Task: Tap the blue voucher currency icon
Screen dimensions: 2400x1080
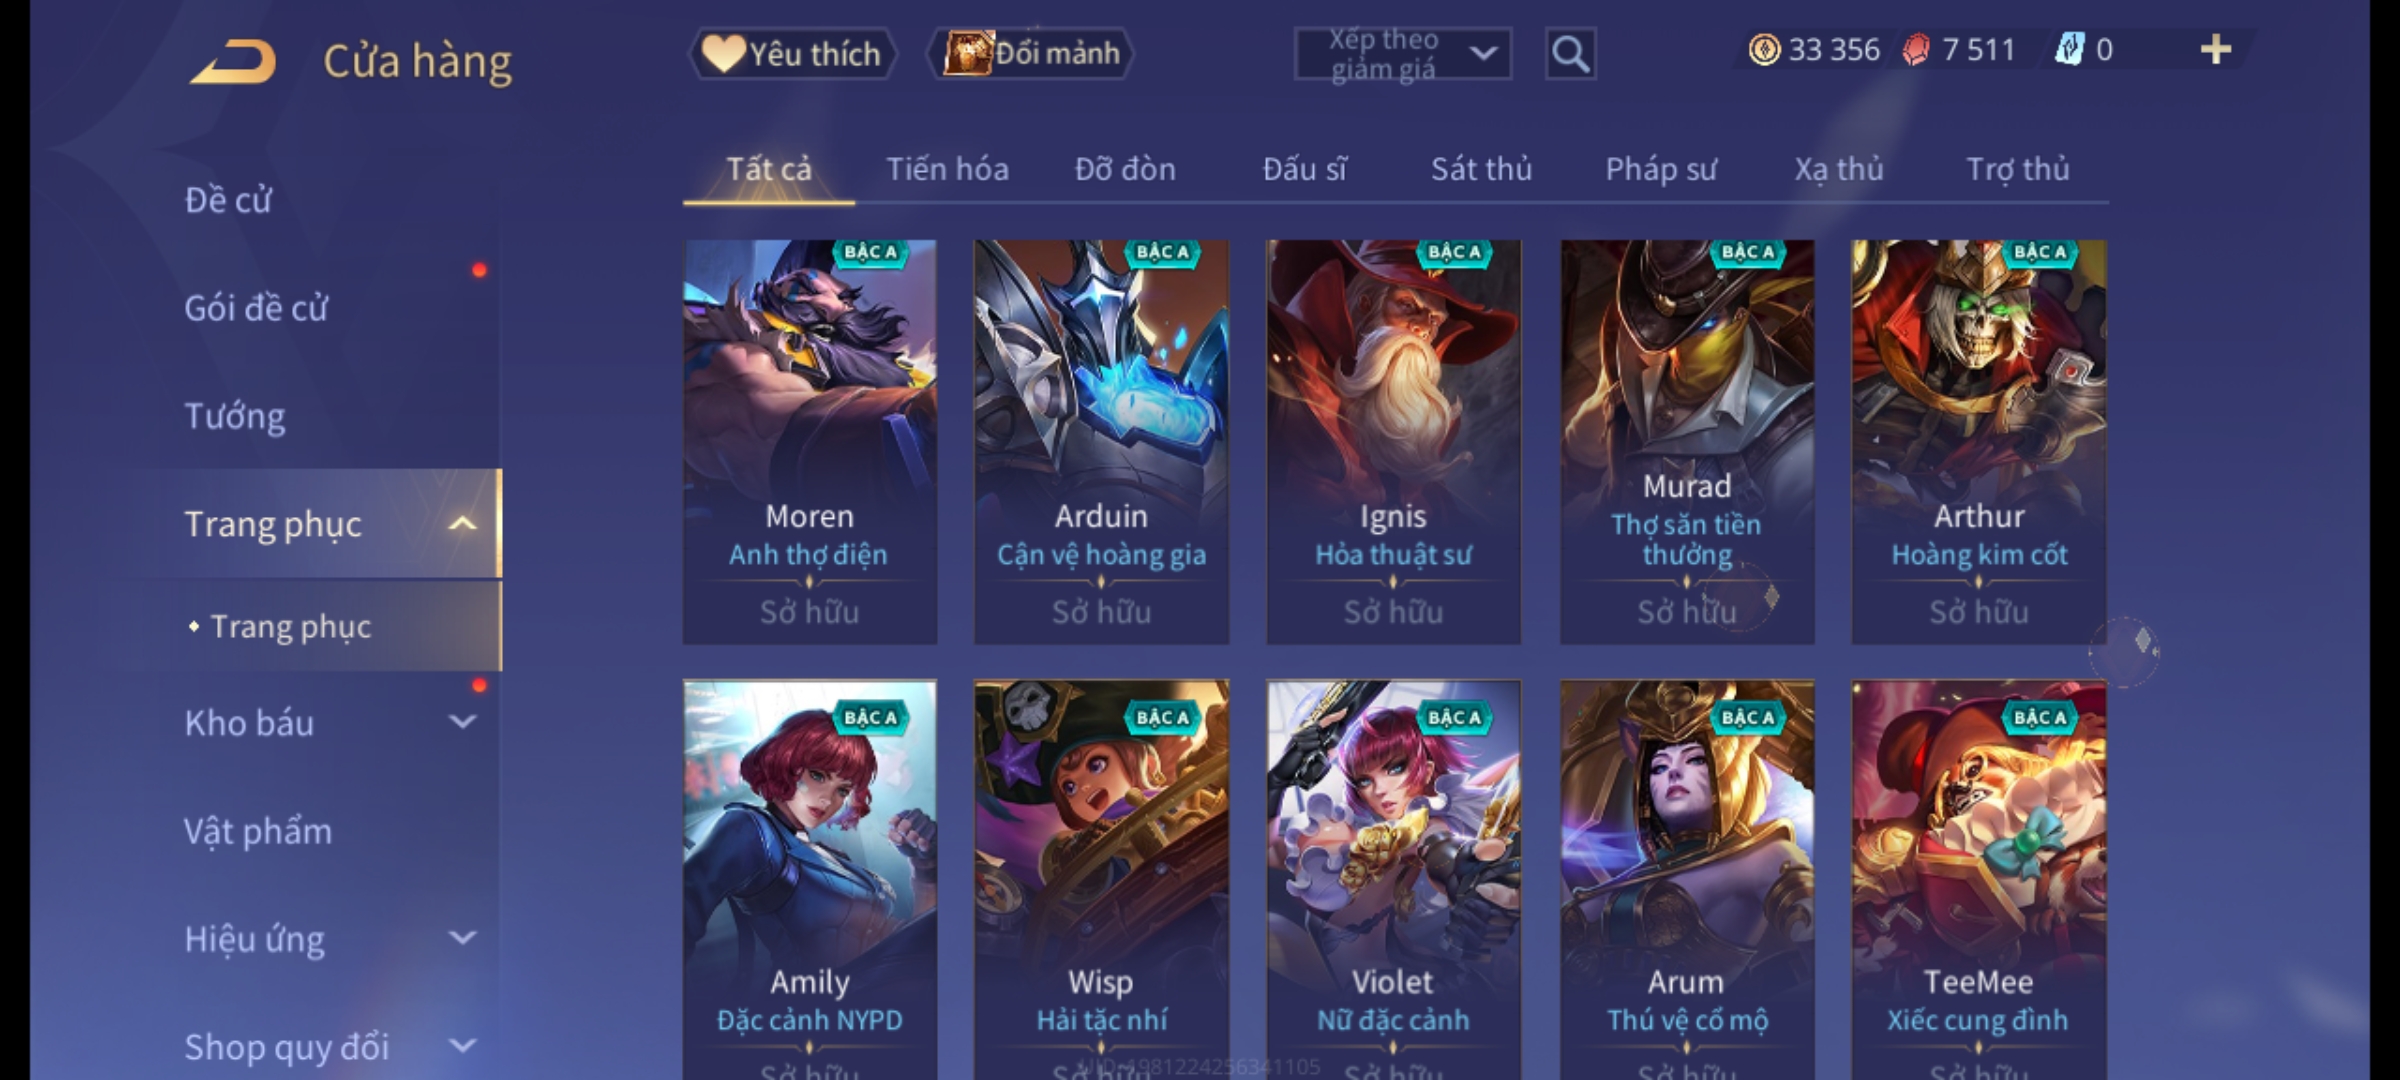Action: click(2069, 50)
